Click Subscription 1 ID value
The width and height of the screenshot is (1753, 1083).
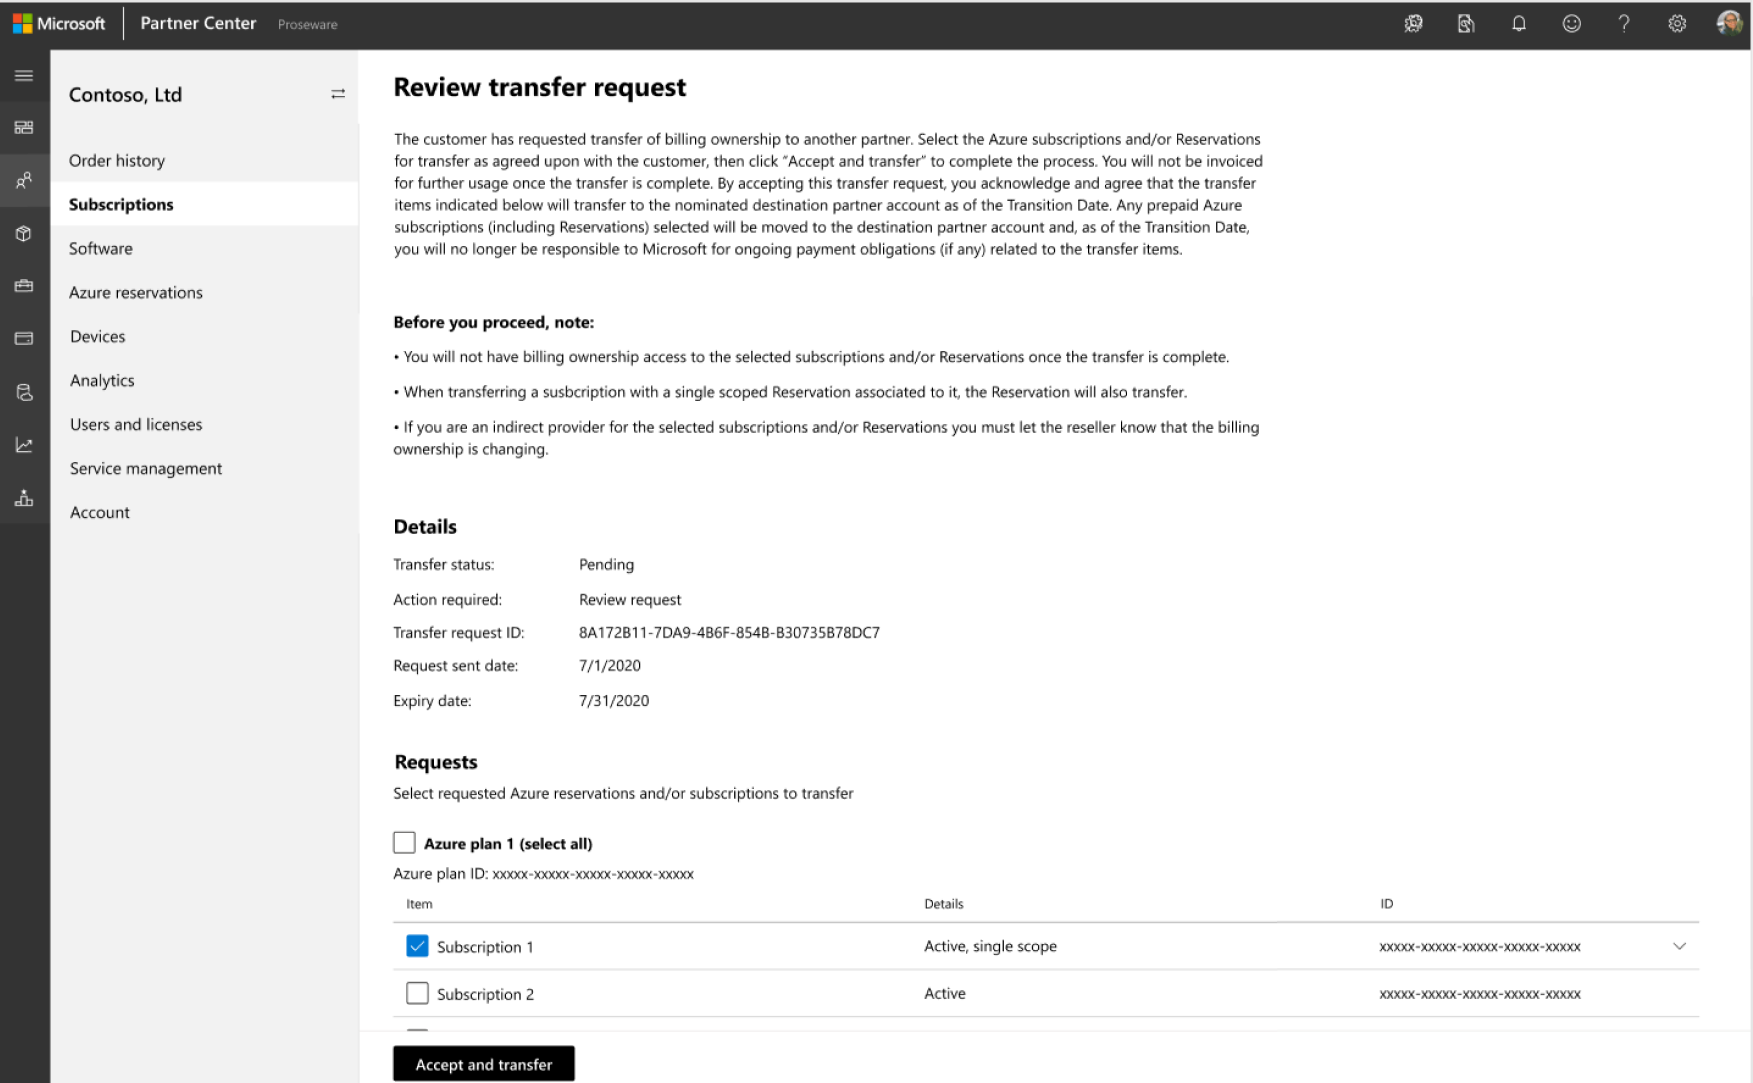tap(1480, 946)
